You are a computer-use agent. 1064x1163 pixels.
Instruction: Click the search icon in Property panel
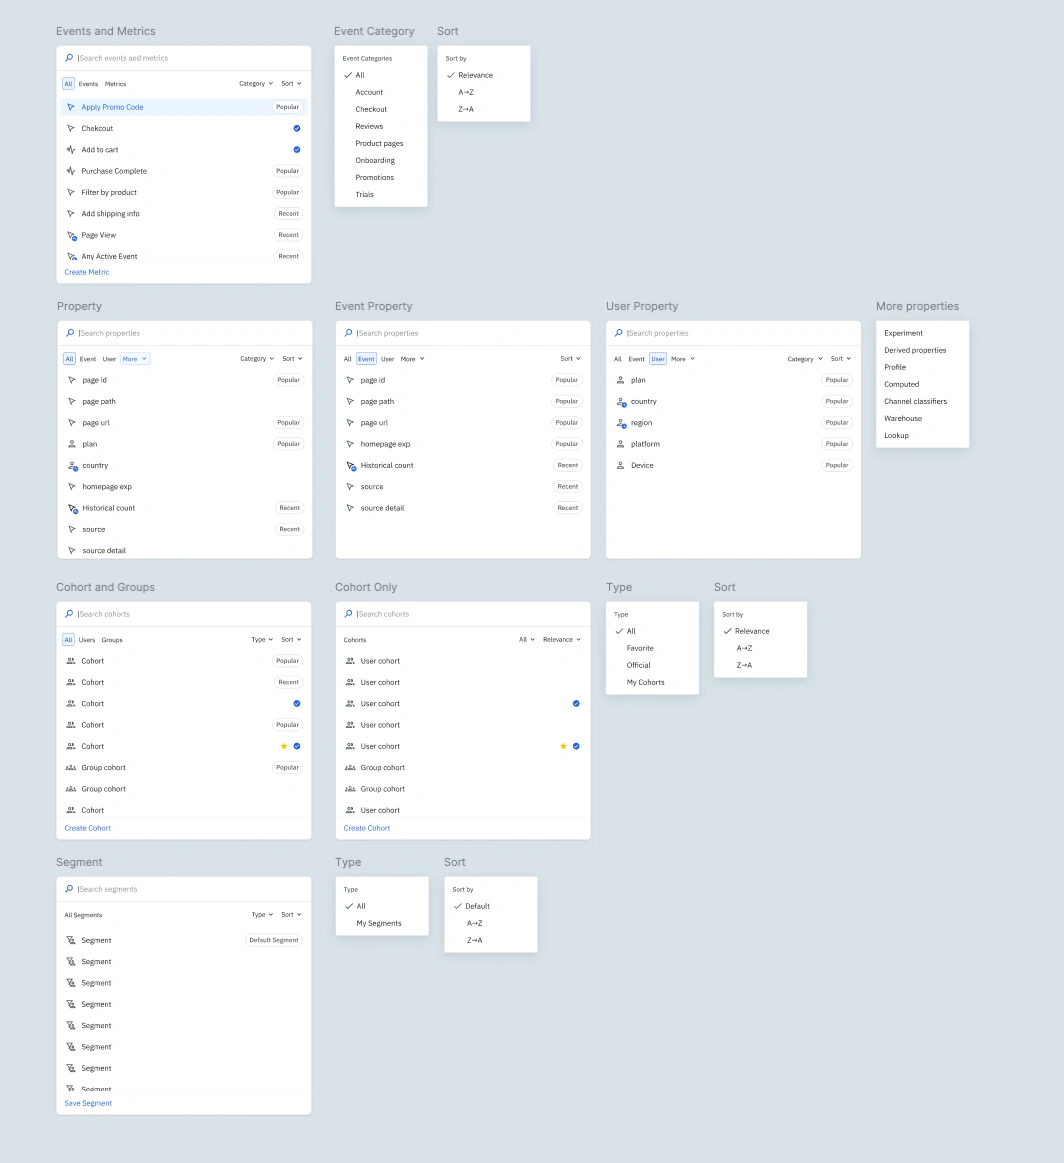point(70,333)
